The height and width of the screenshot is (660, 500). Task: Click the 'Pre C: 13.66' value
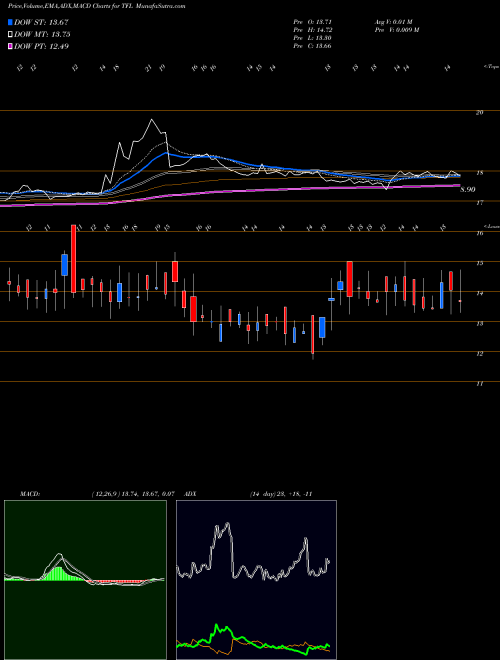[313, 45]
